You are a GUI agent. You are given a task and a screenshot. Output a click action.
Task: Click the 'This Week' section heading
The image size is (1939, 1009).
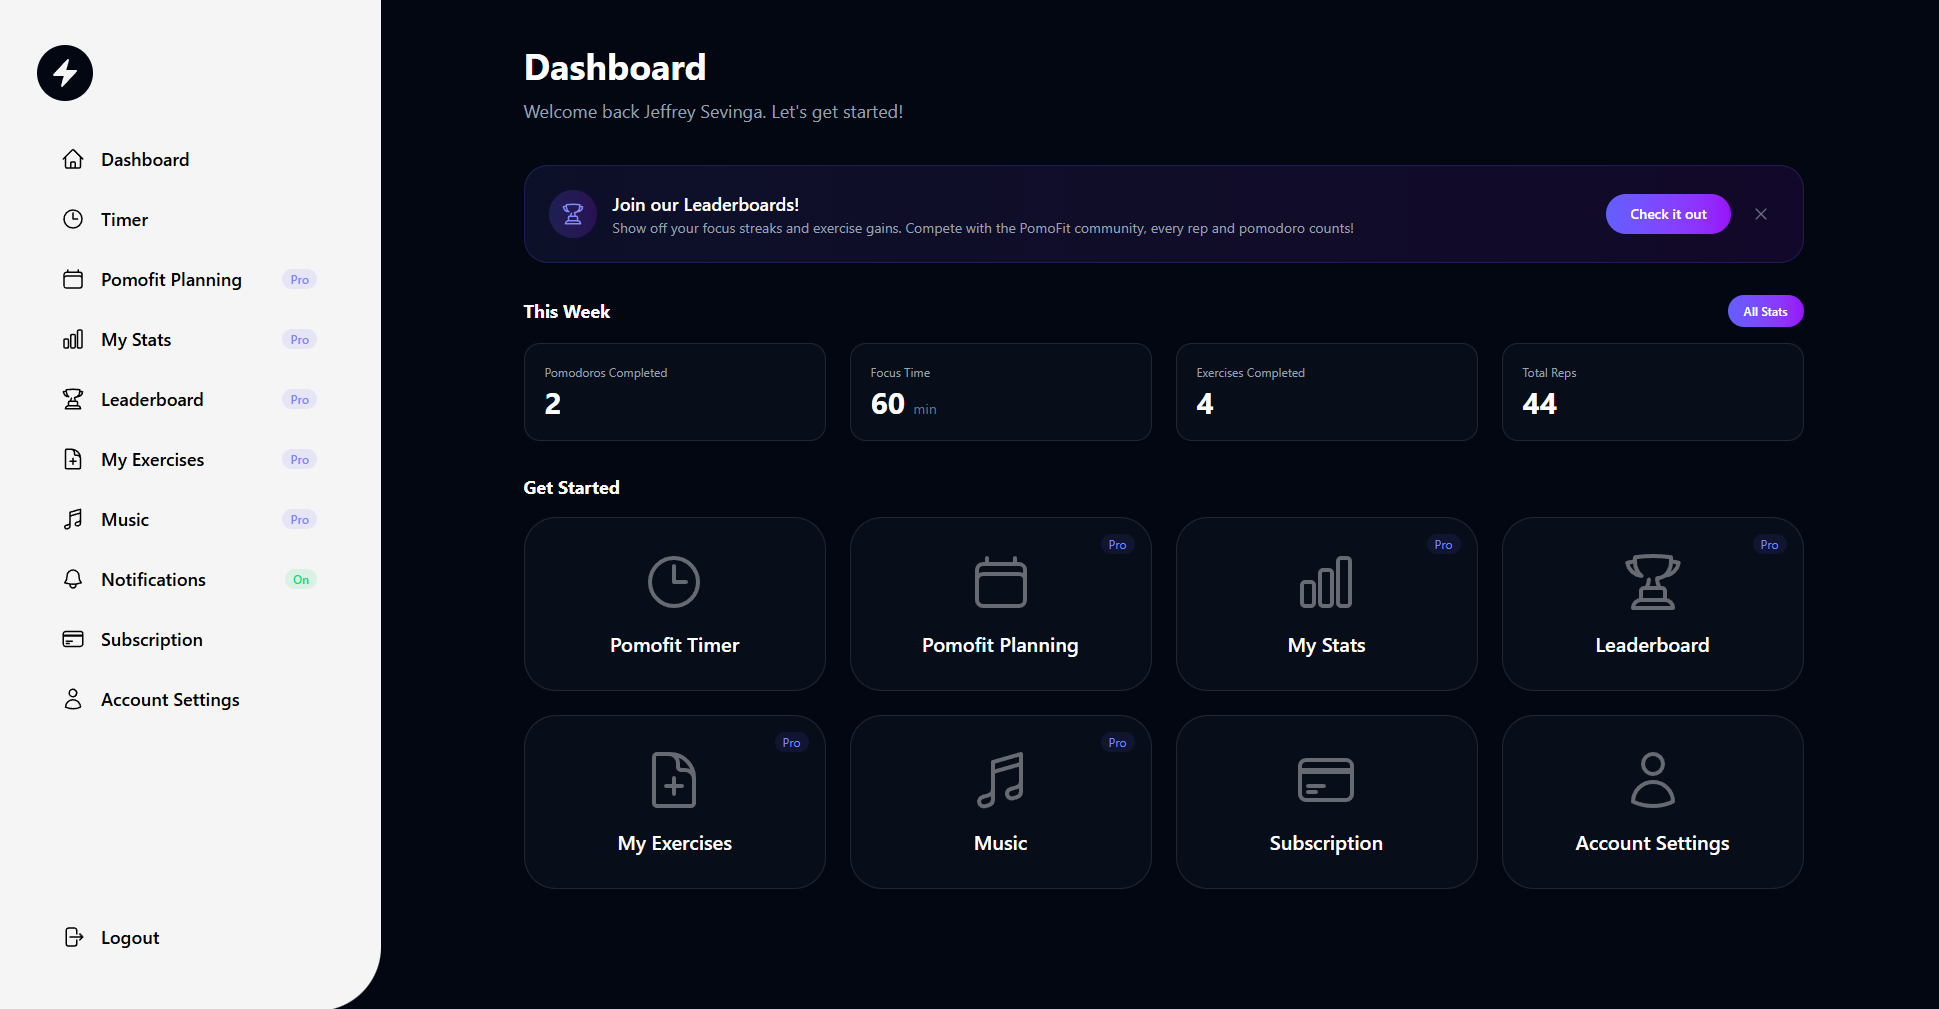[x=567, y=312]
